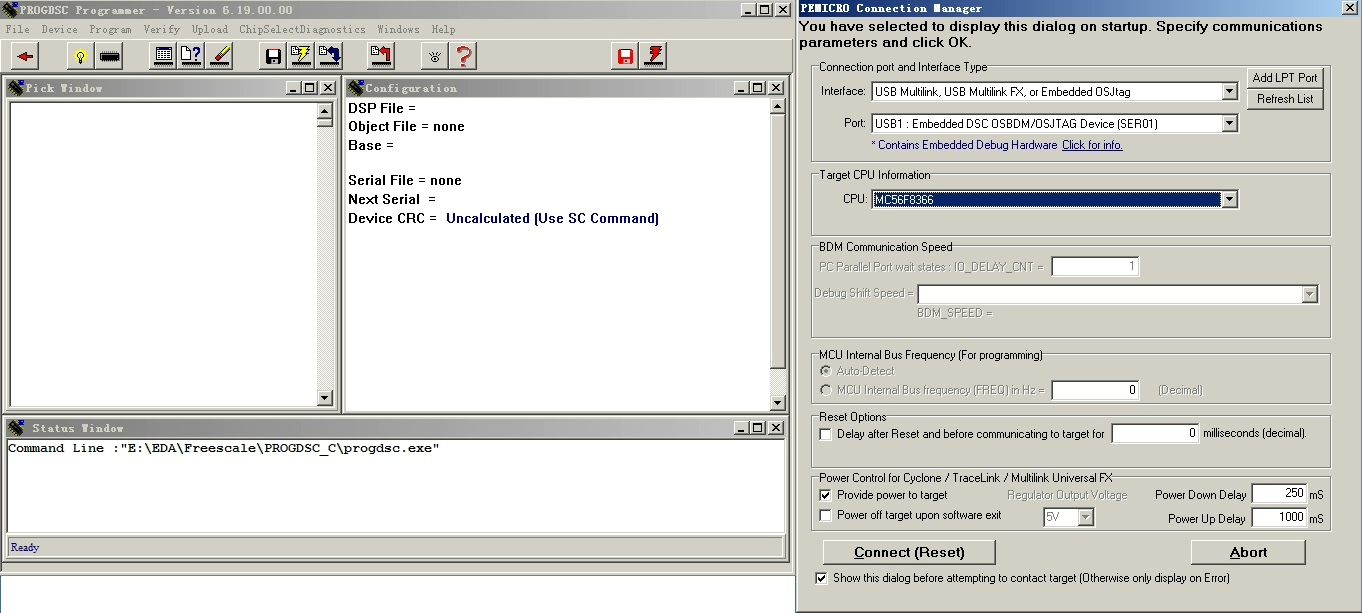Click the eraser toolbar icon

pos(219,56)
